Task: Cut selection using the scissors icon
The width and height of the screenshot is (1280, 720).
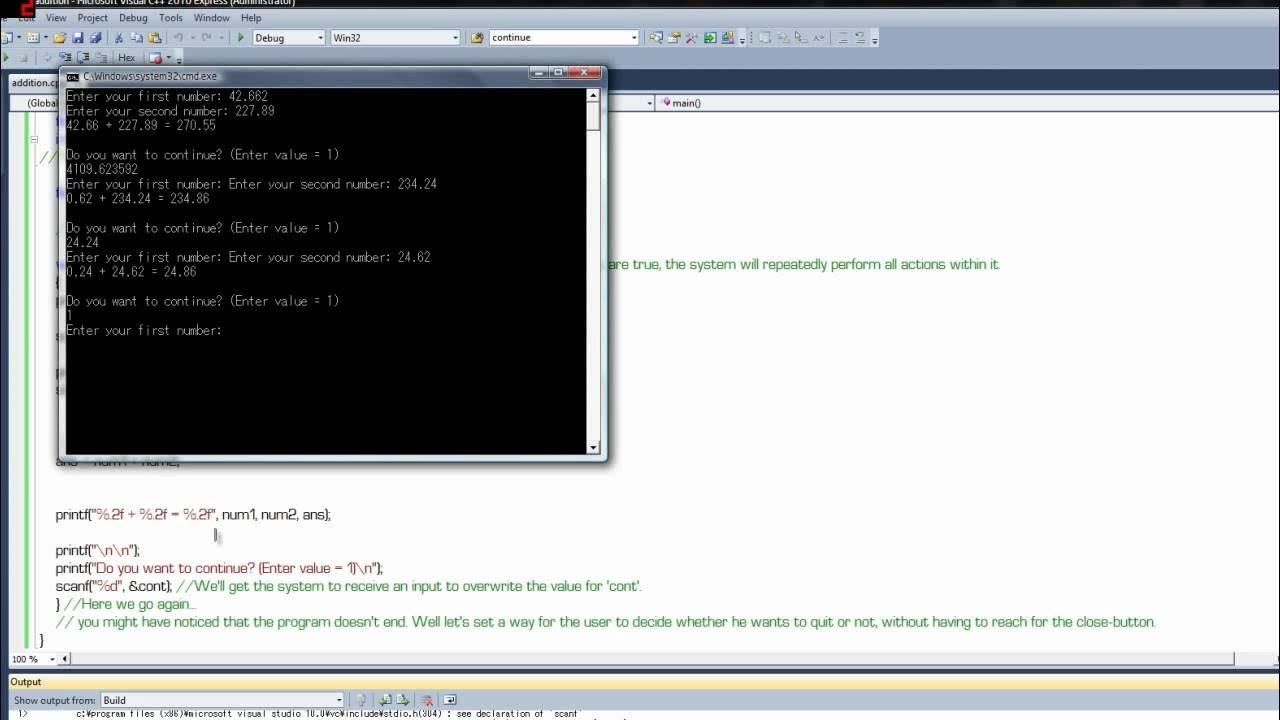Action: [119, 38]
